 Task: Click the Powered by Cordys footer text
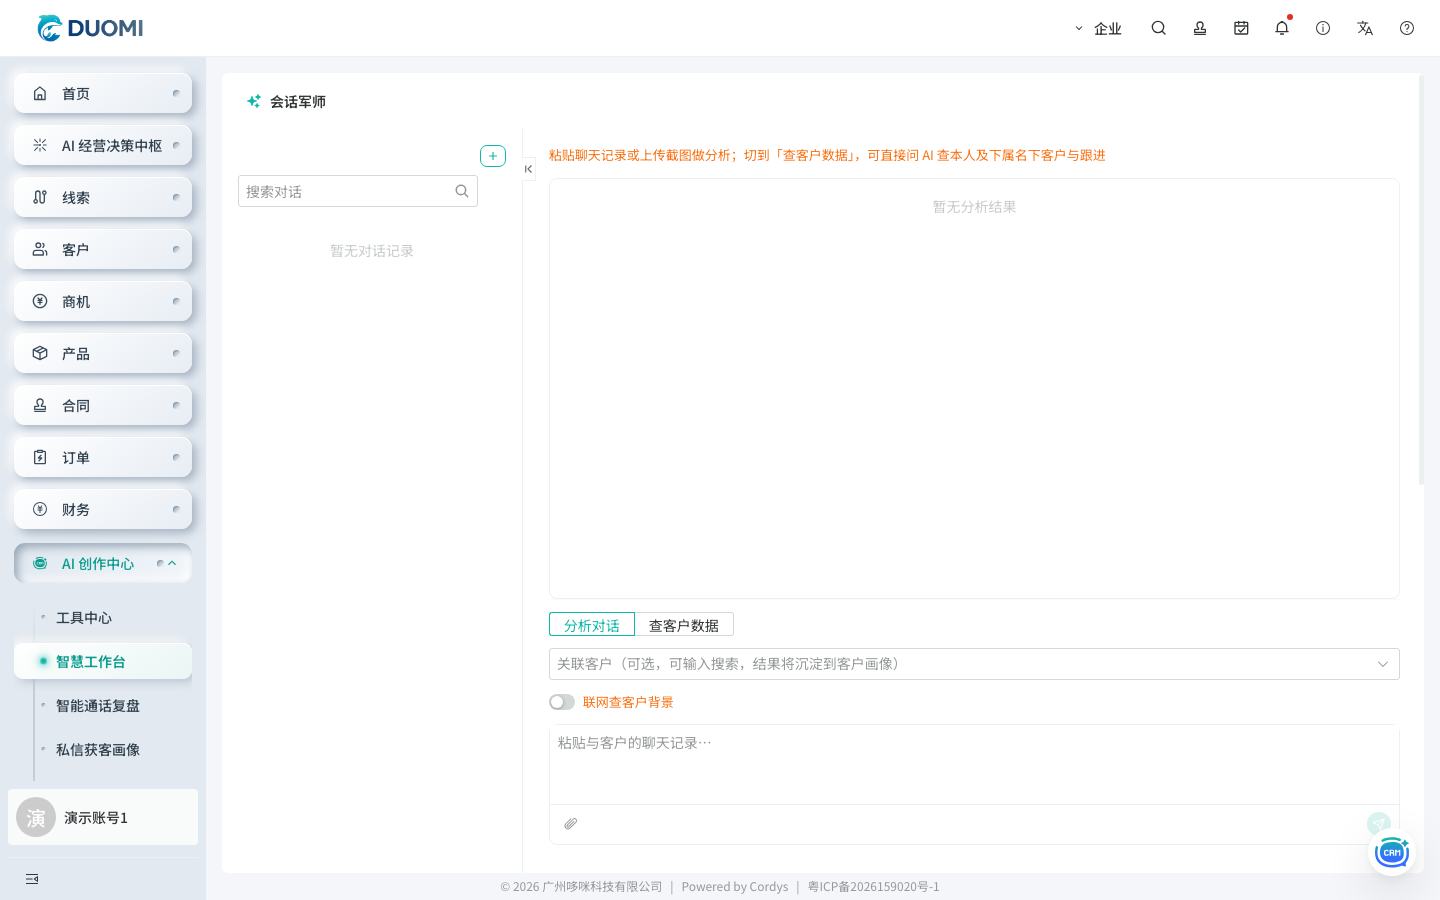click(x=735, y=887)
